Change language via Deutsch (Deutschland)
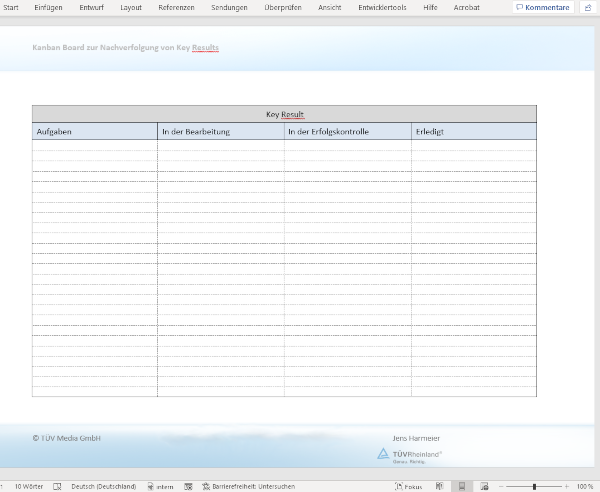This screenshot has width=600, height=492. pyautogui.click(x=103, y=486)
